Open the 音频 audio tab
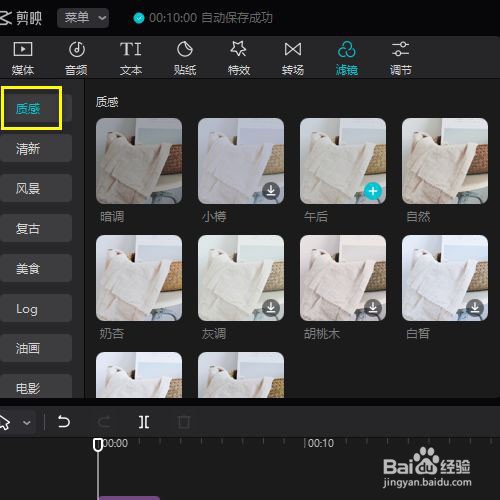 76,58
